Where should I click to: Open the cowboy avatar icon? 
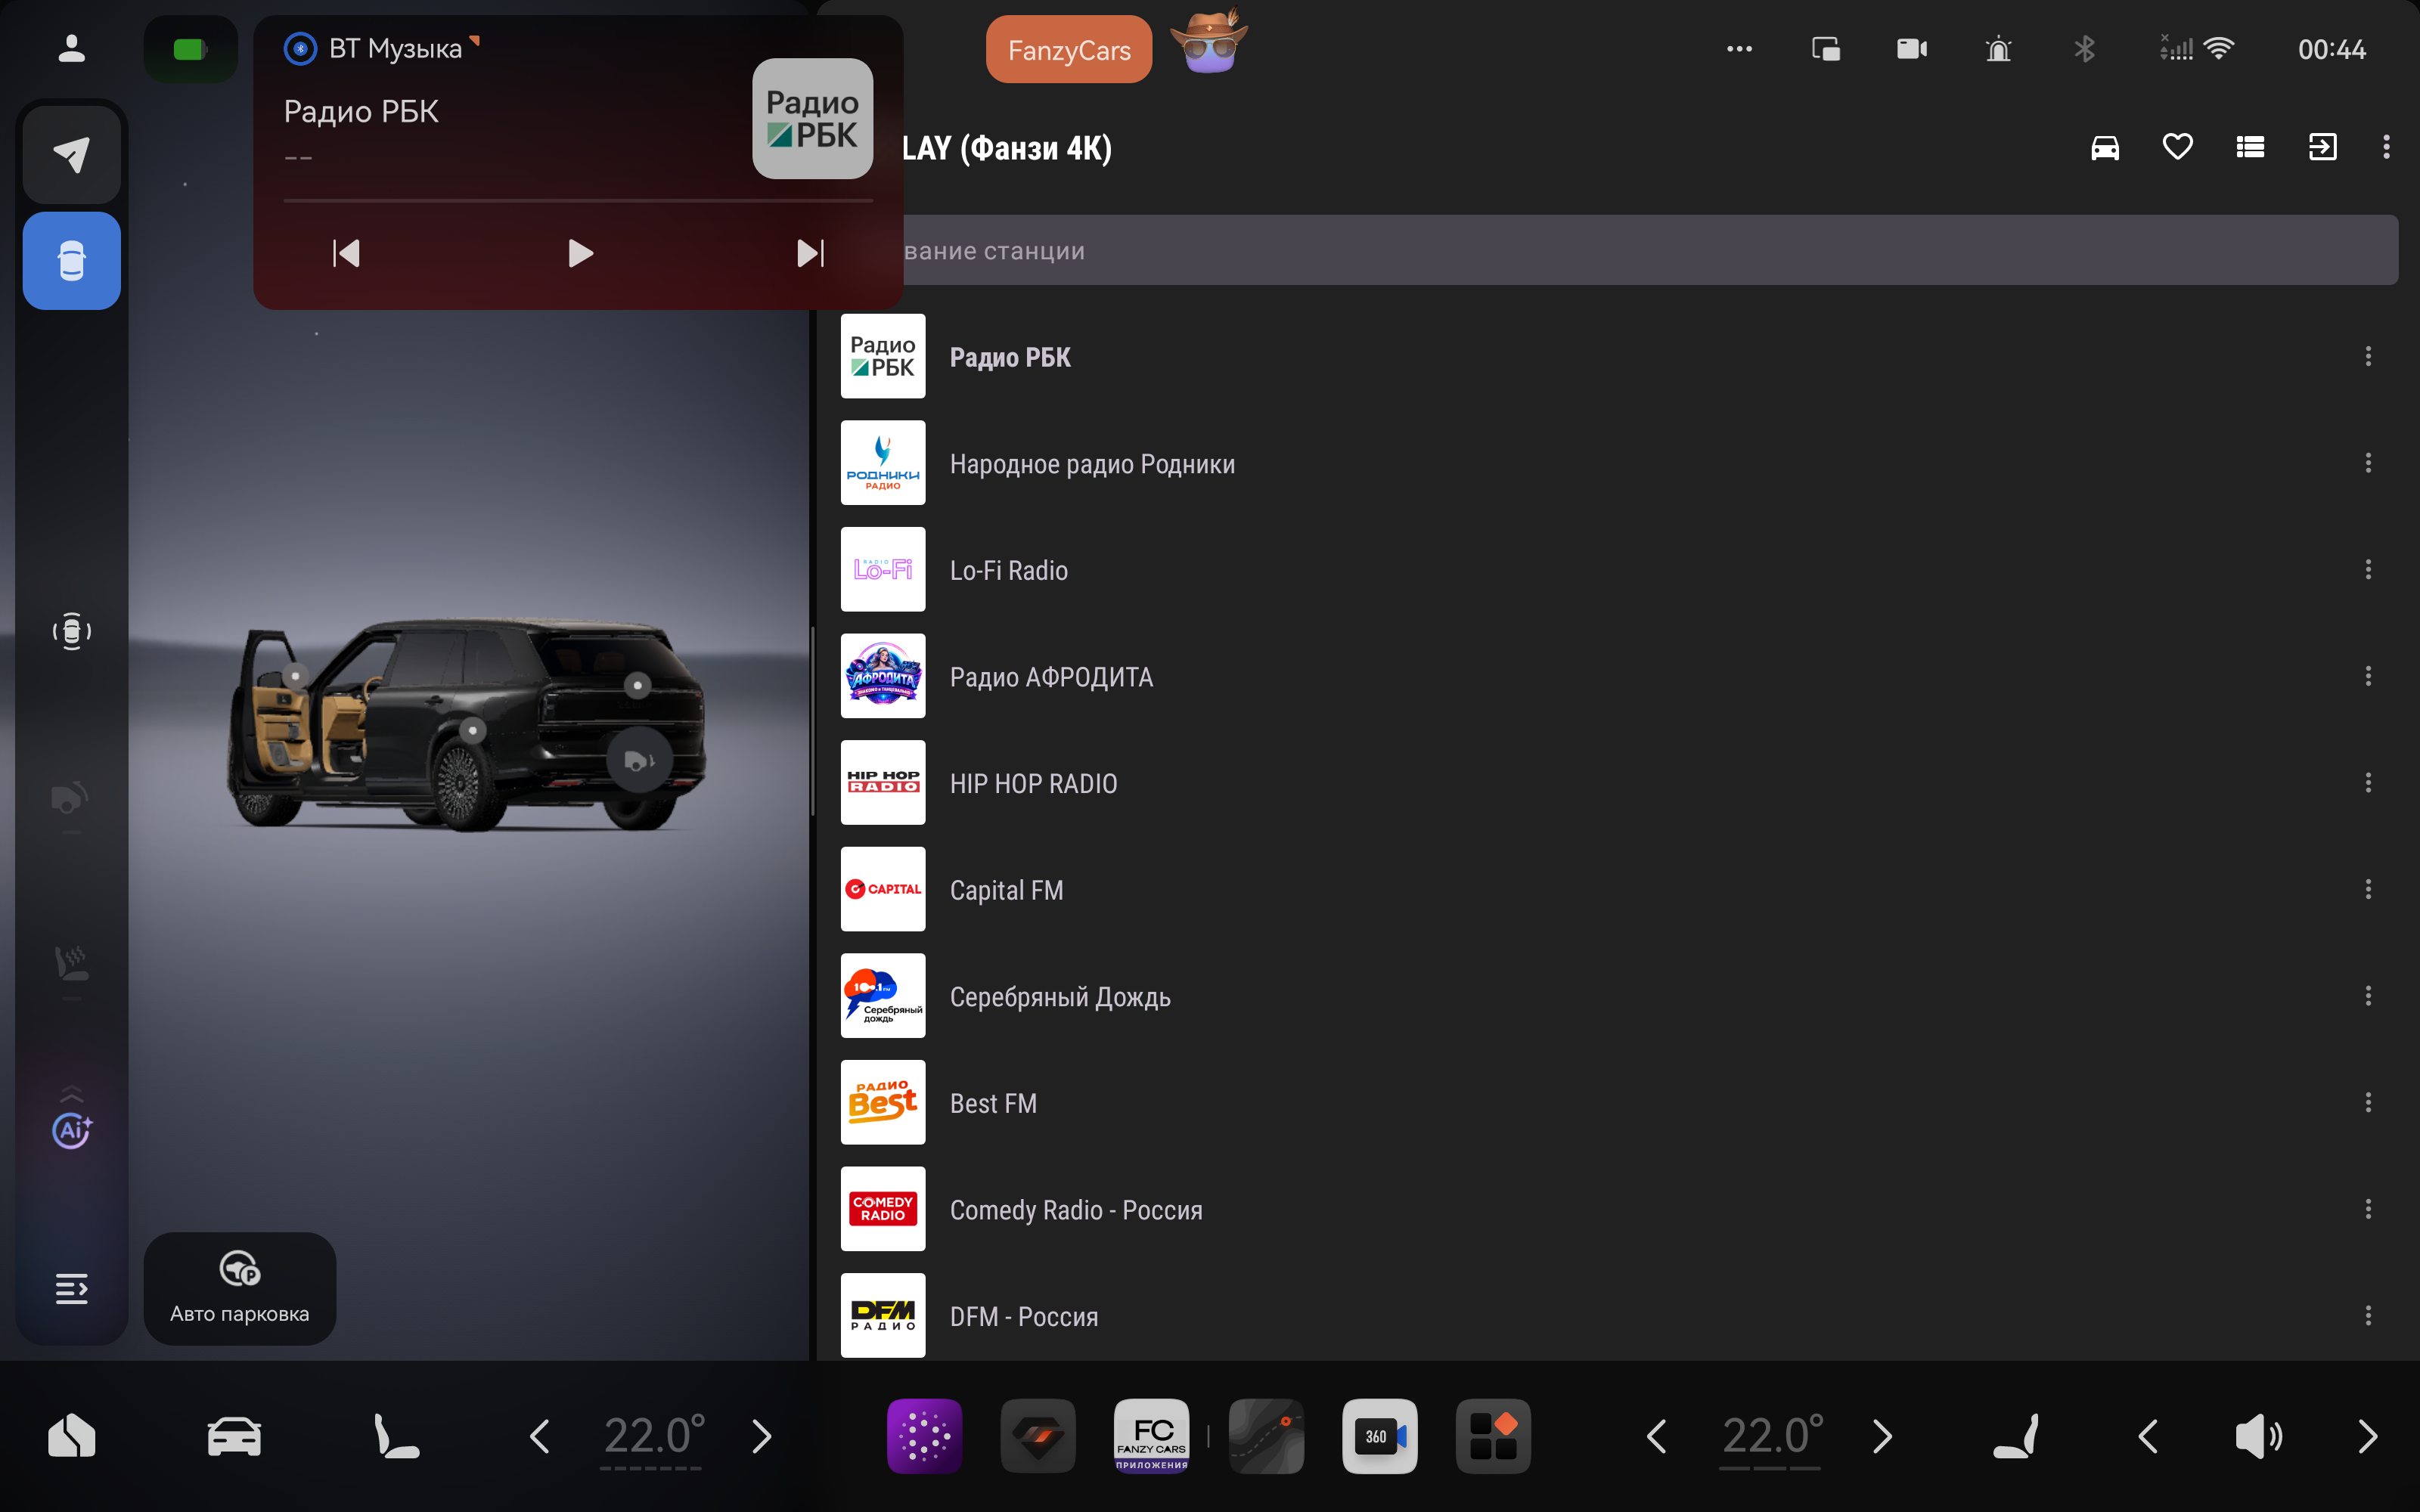tap(1209, 41)
